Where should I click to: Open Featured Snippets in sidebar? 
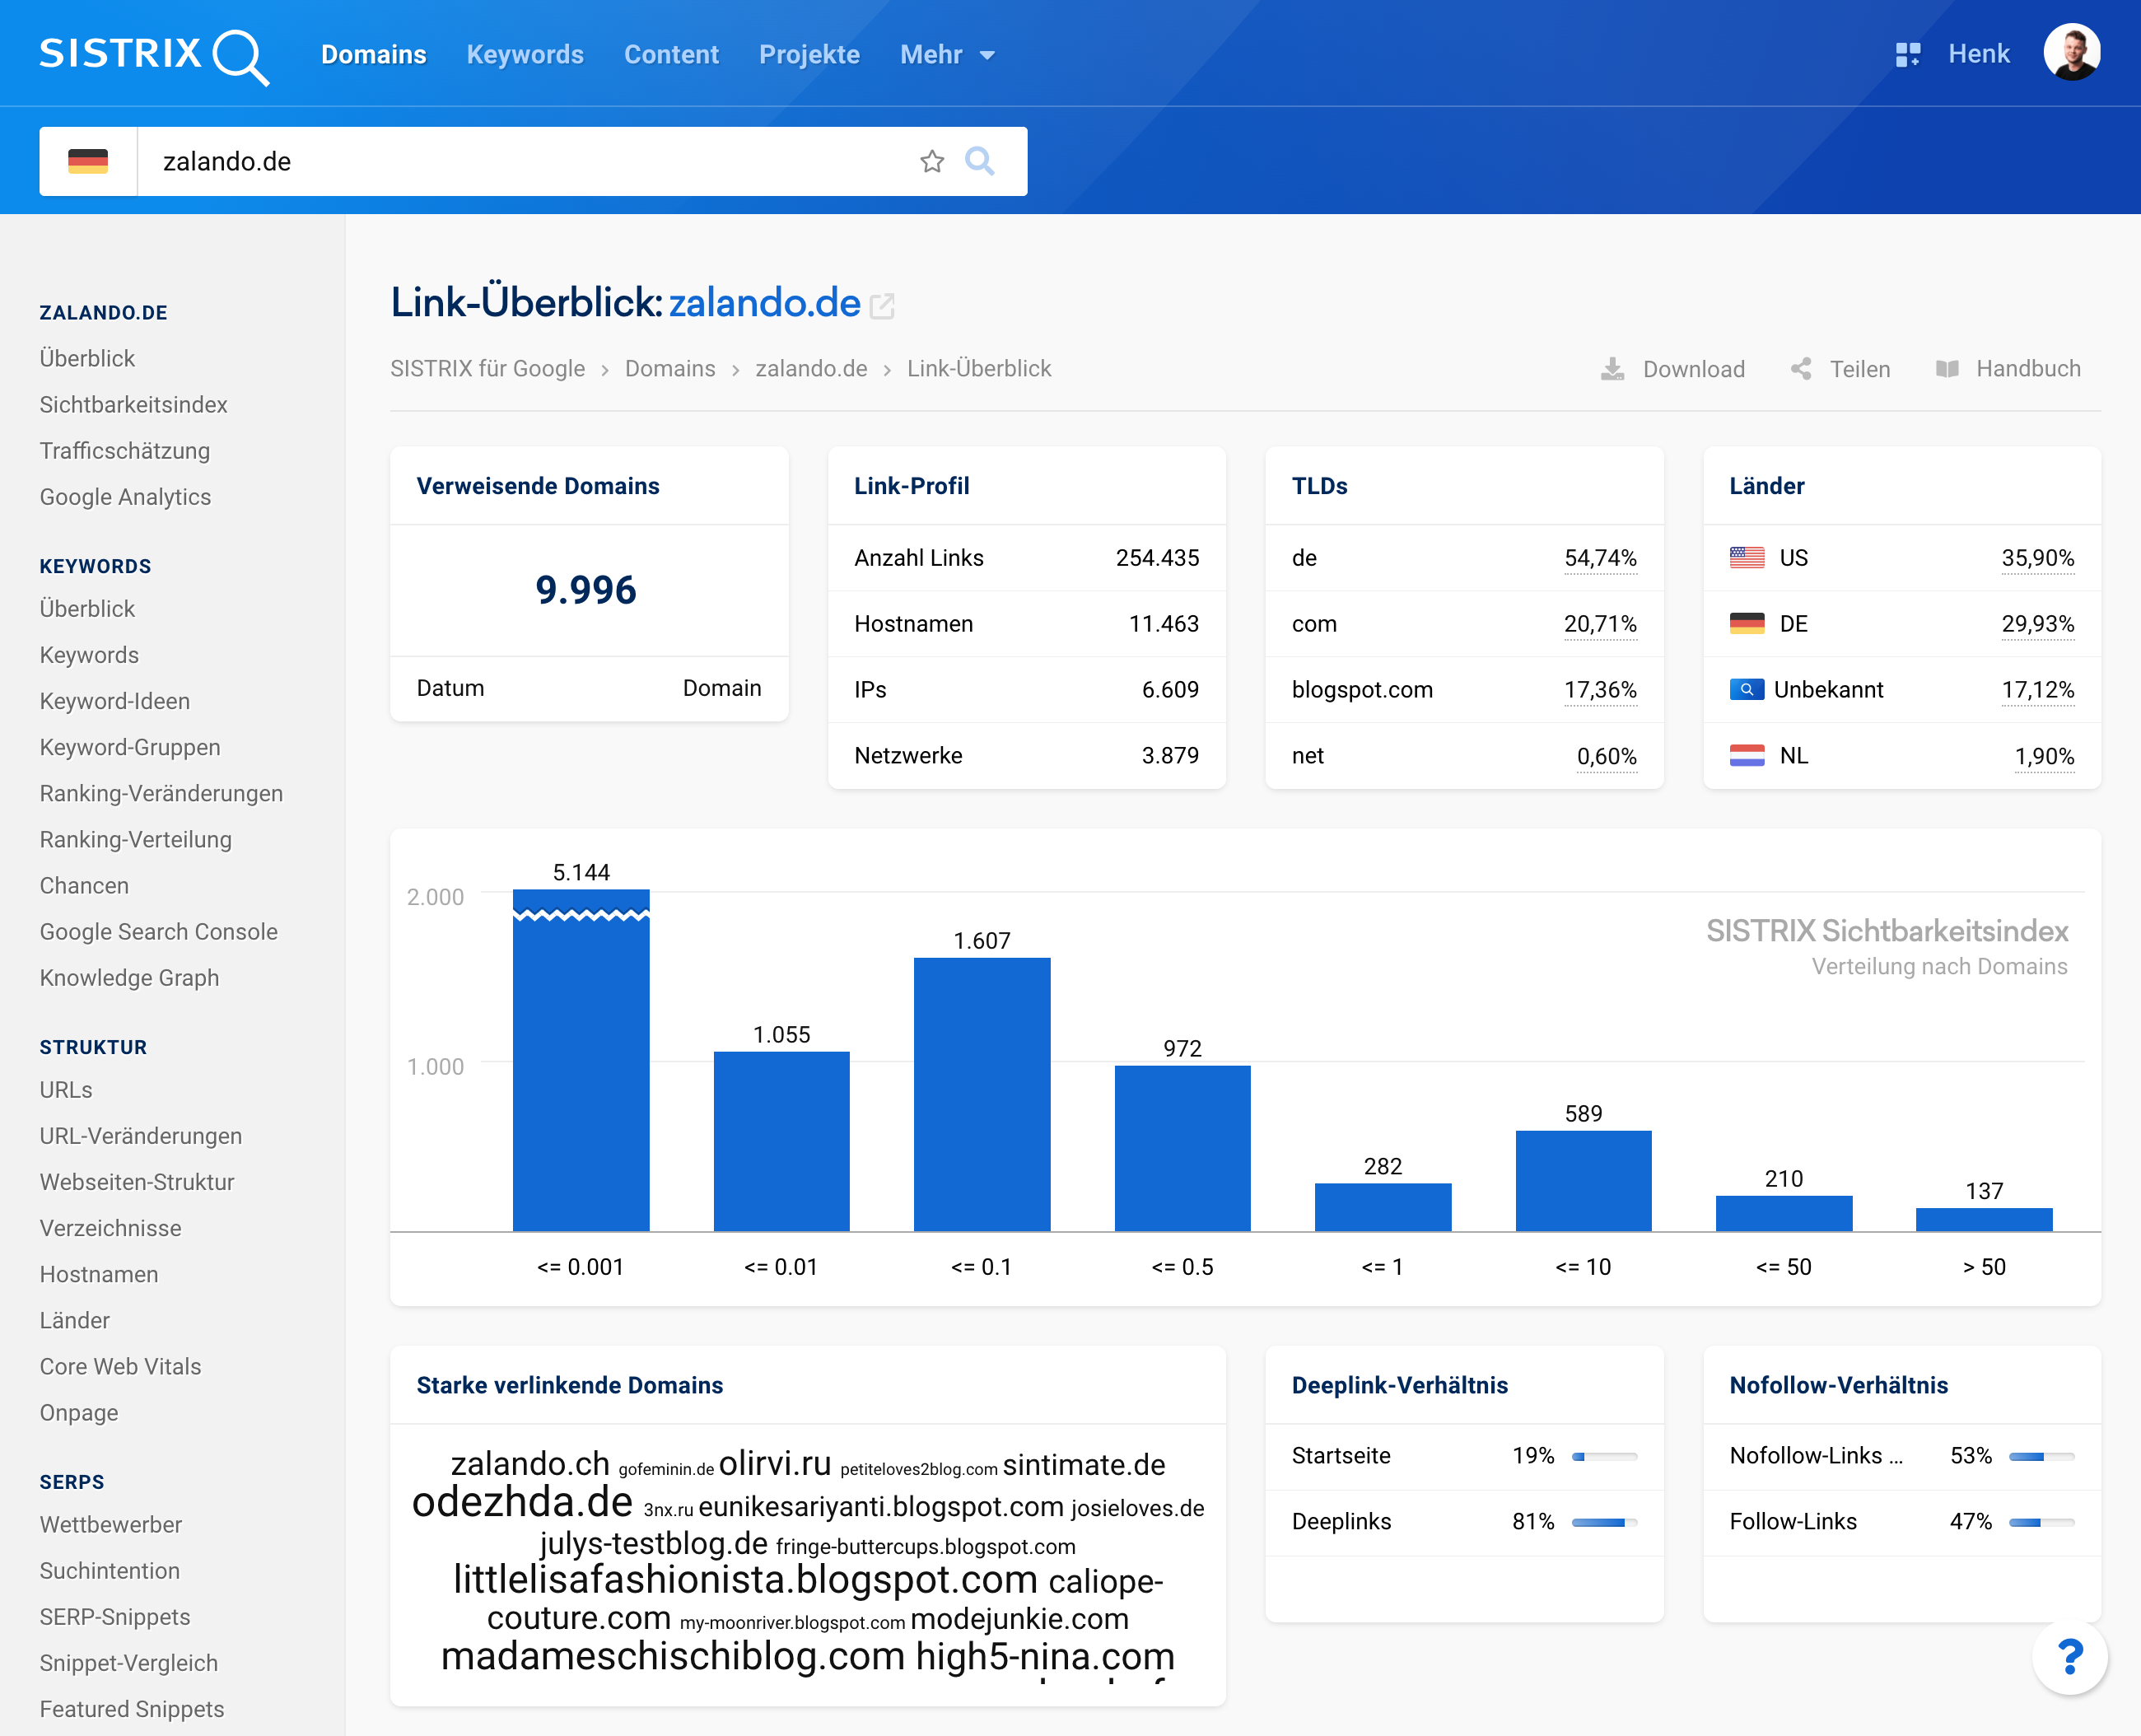tap(132, 1709)
